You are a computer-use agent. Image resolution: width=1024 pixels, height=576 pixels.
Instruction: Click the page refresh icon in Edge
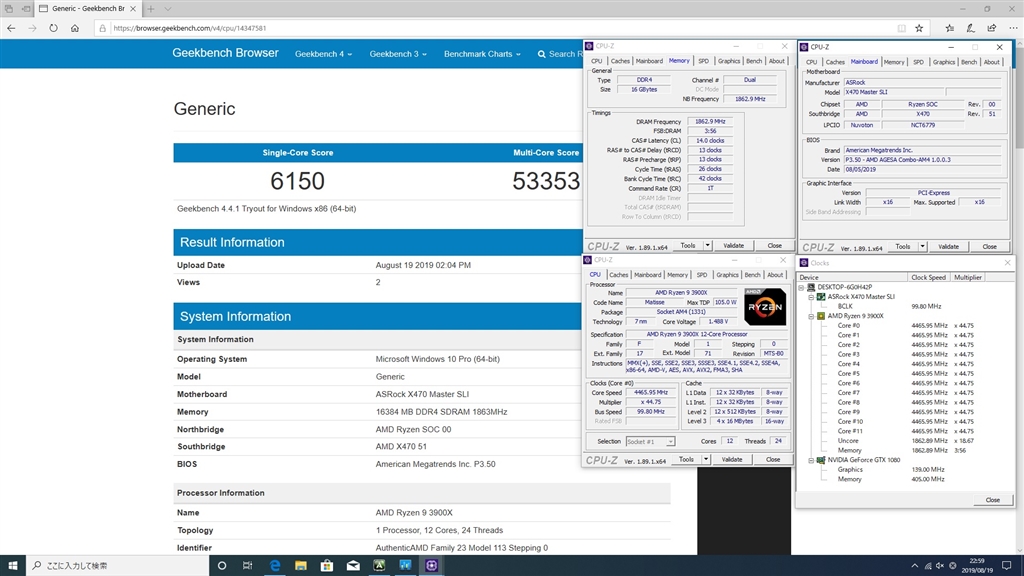[x=52, y=28]
